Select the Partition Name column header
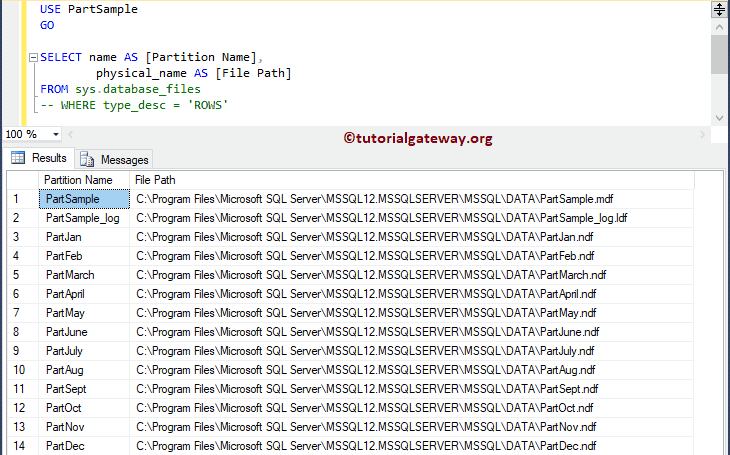Screen dimensions: 730x455 pyautogui.click(x=84, y=180)
